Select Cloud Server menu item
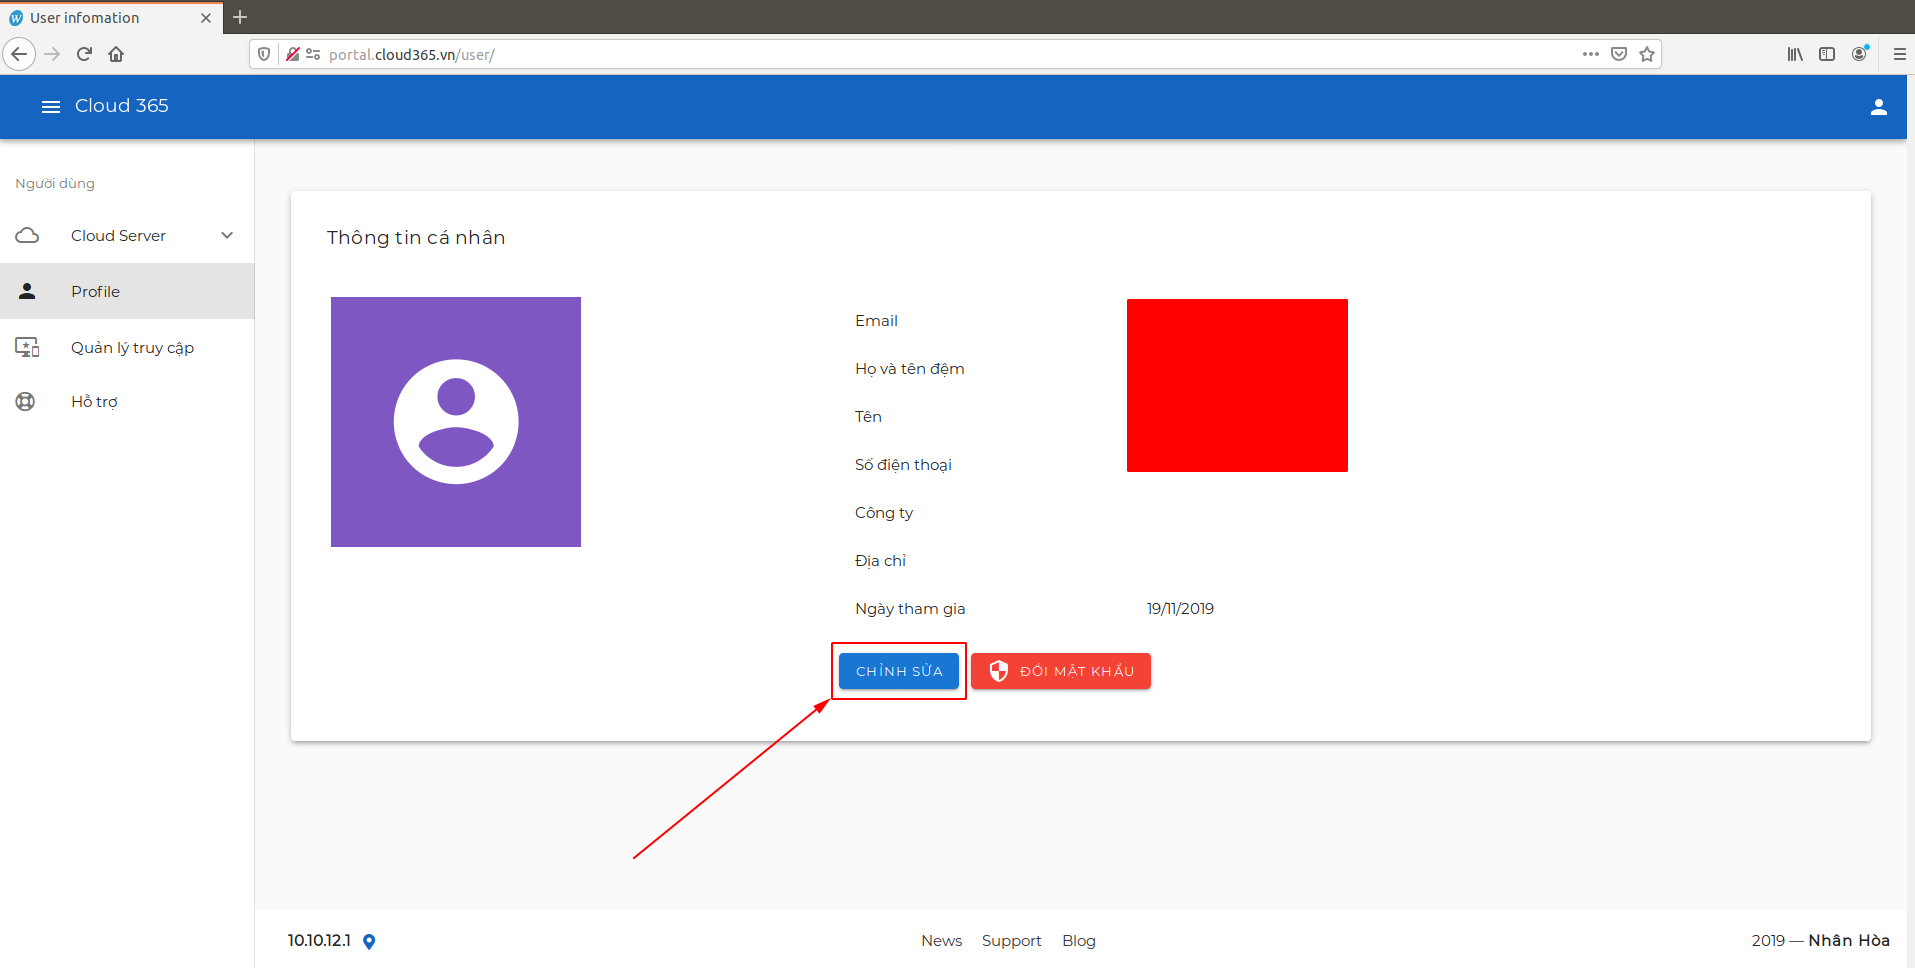Image resolution: width=1915 pixels, height=968 pixels. click(127, 235)
